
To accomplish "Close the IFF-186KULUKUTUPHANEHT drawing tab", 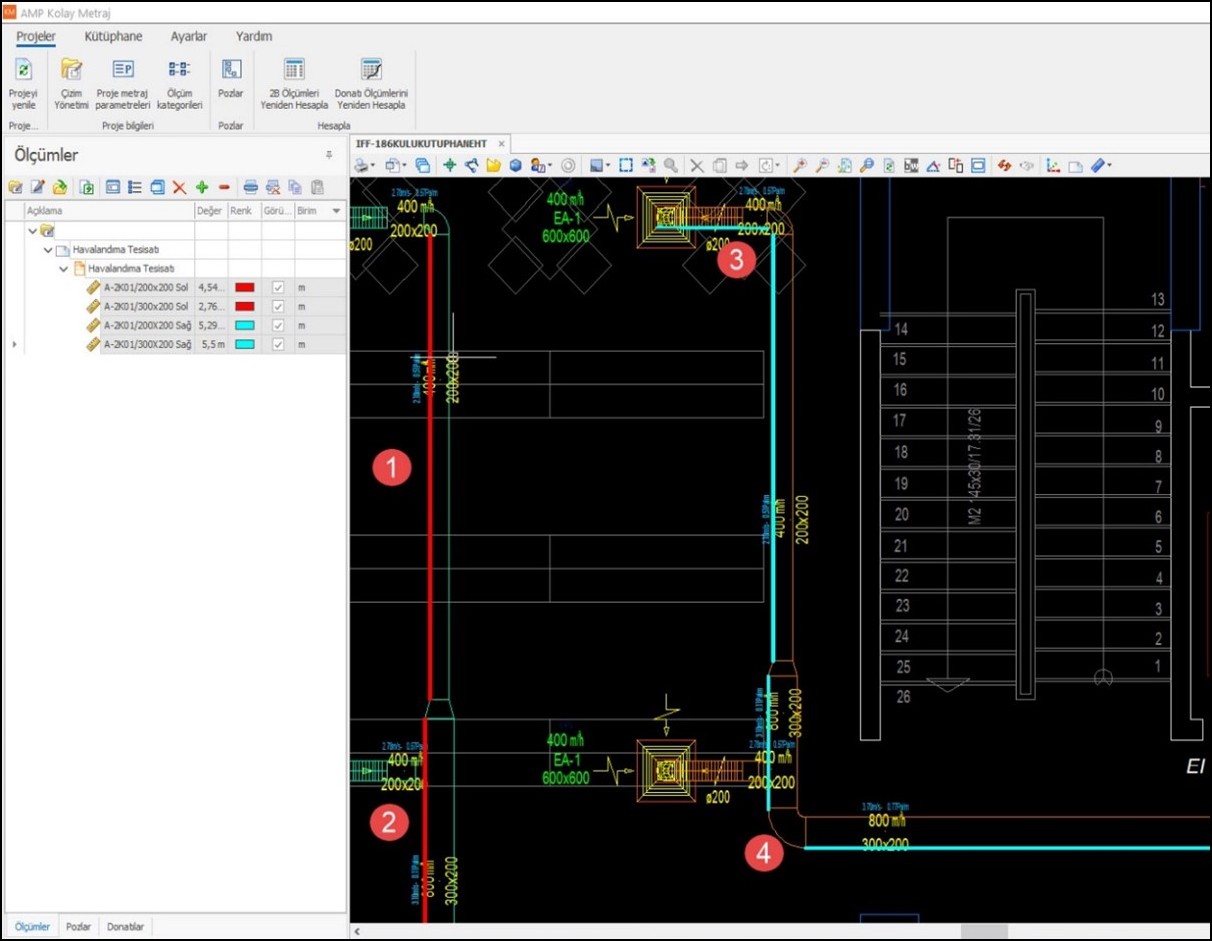I will point(502,144).
